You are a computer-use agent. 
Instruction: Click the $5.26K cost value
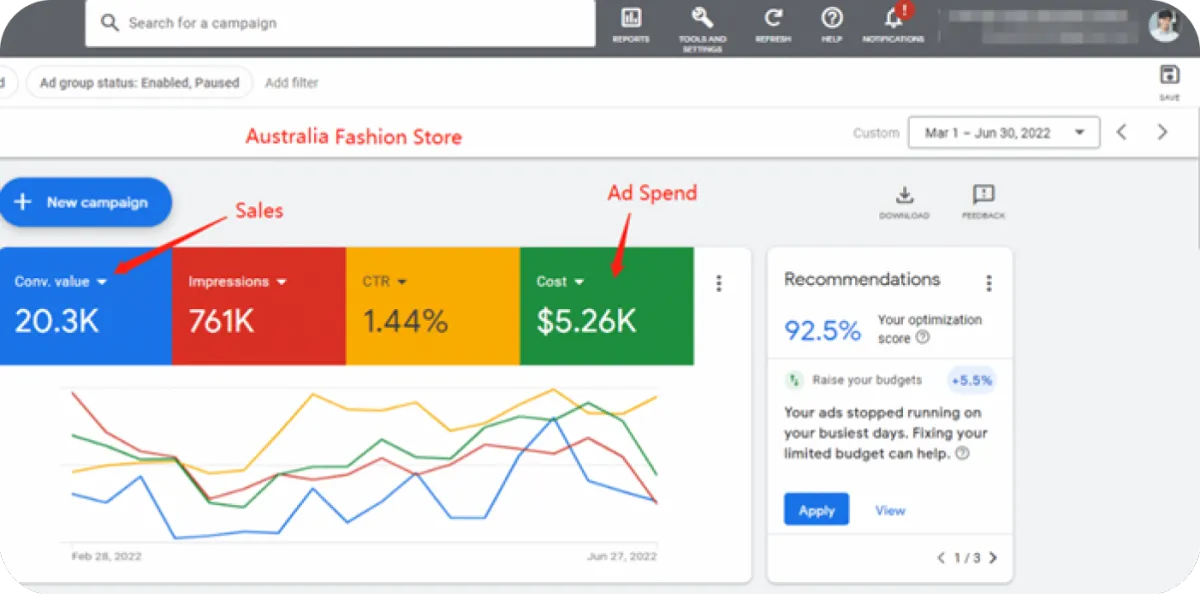point(586,320)
